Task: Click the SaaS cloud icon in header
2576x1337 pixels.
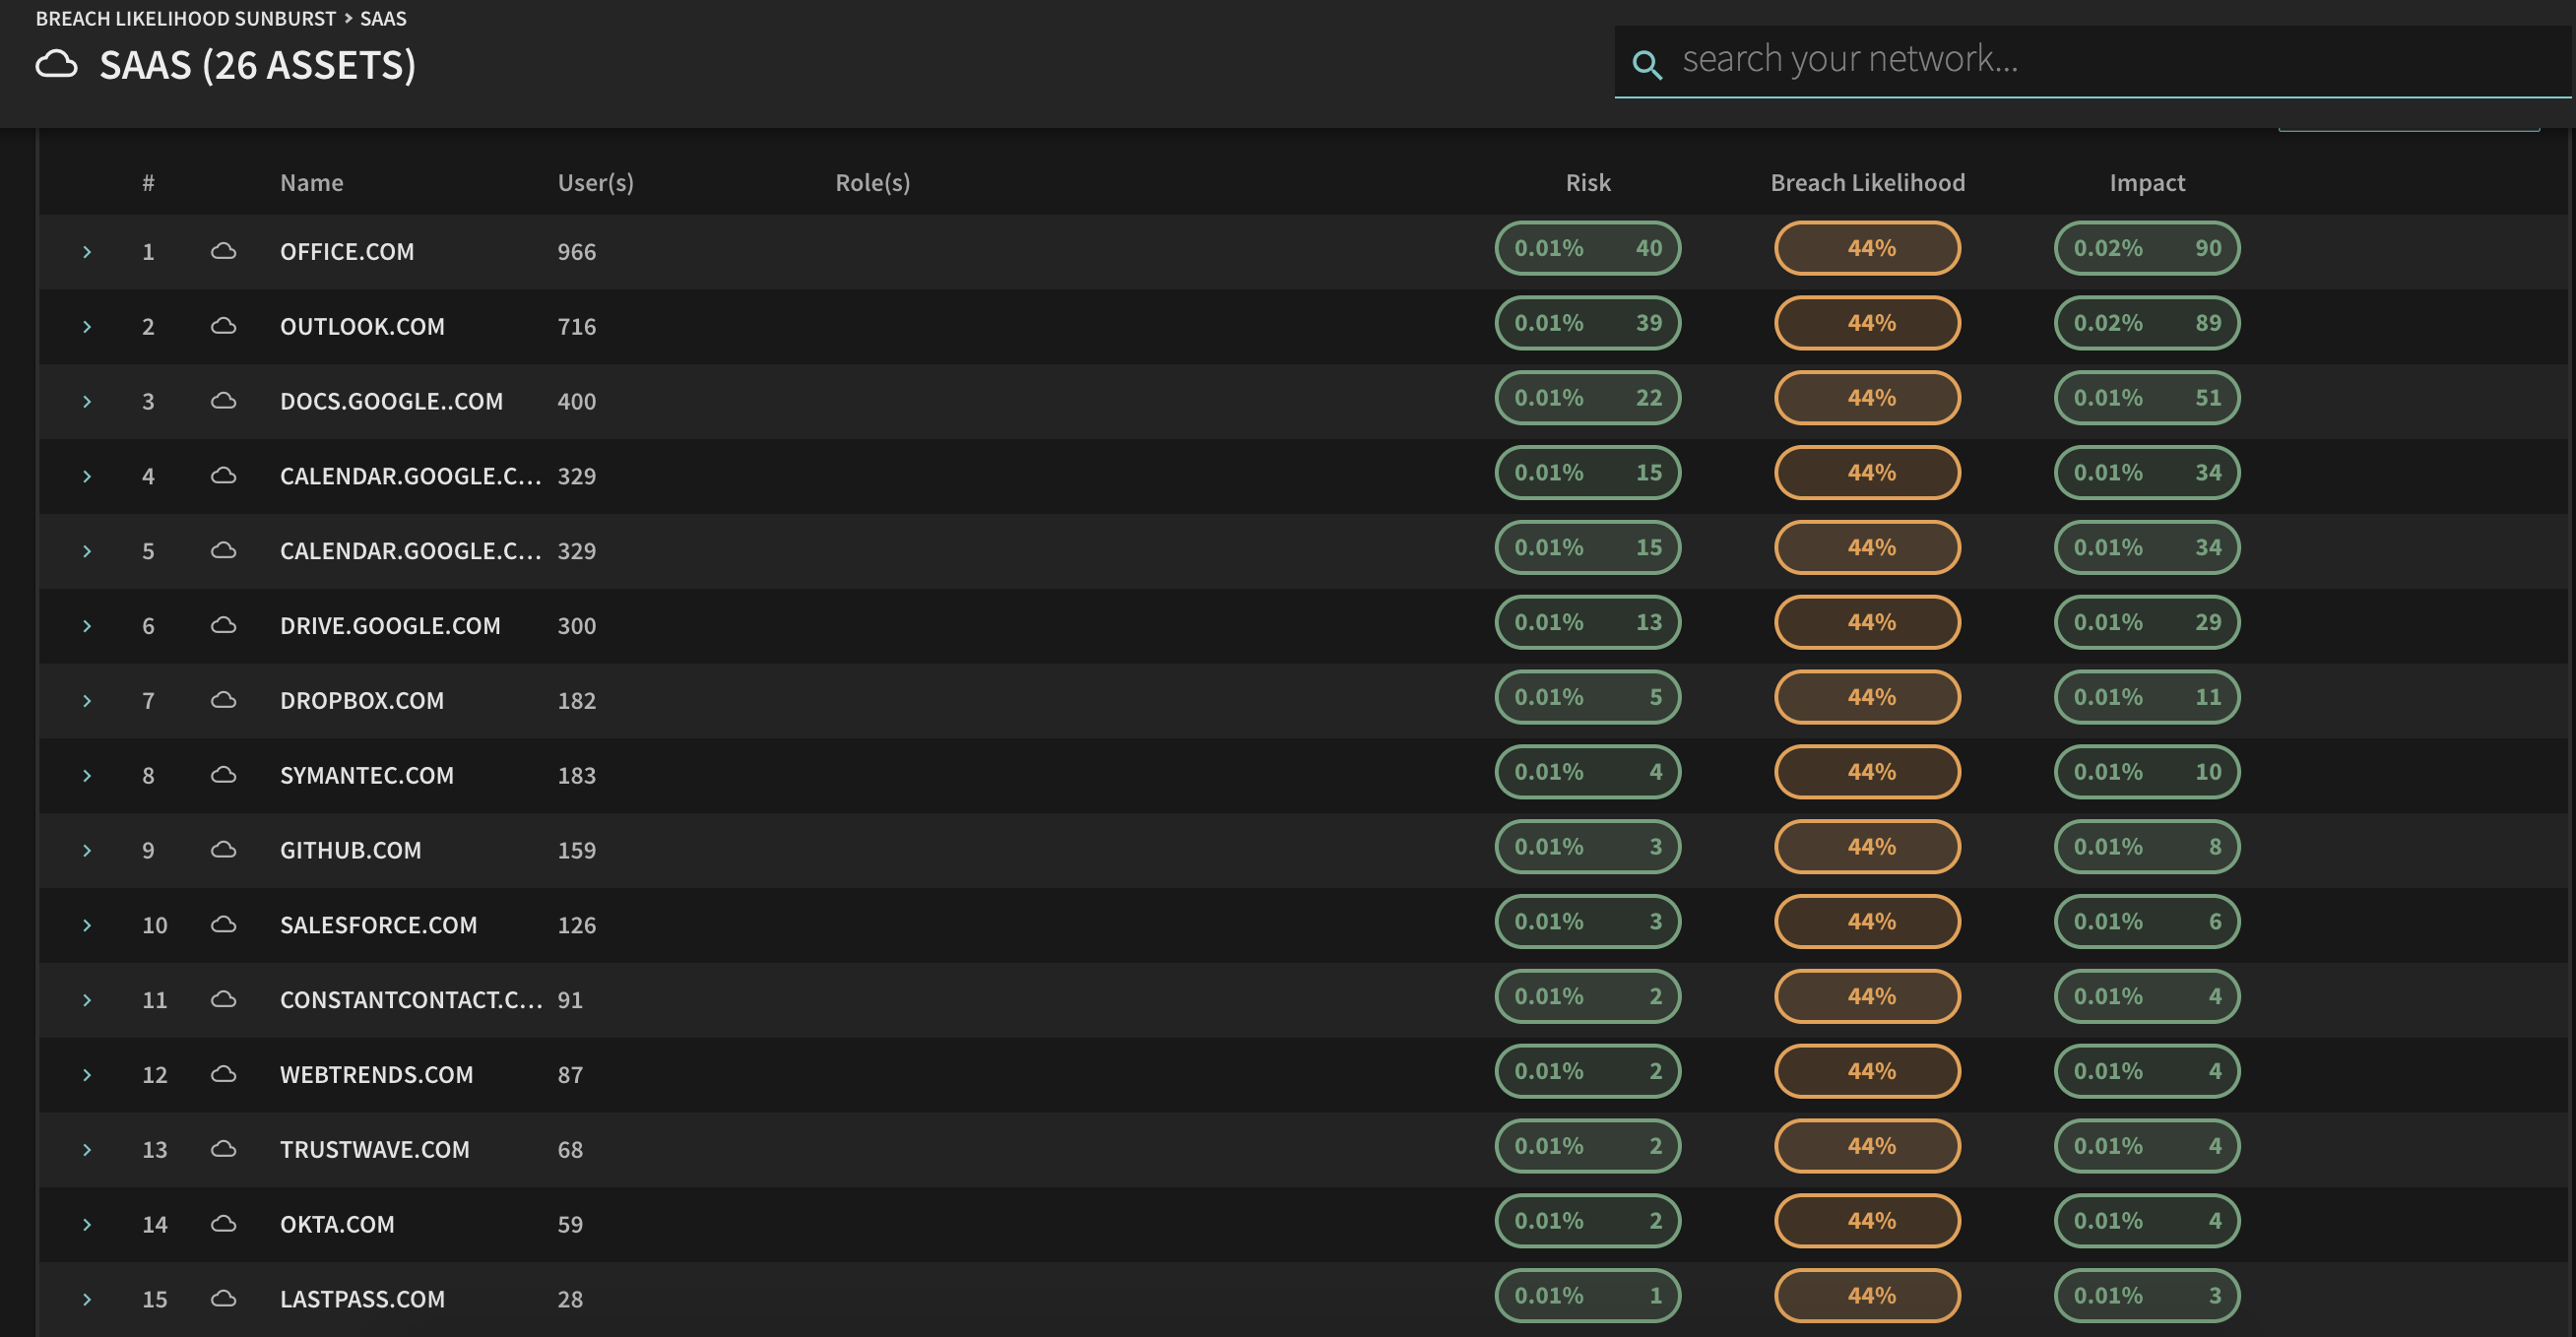Action: coord(56,65)
